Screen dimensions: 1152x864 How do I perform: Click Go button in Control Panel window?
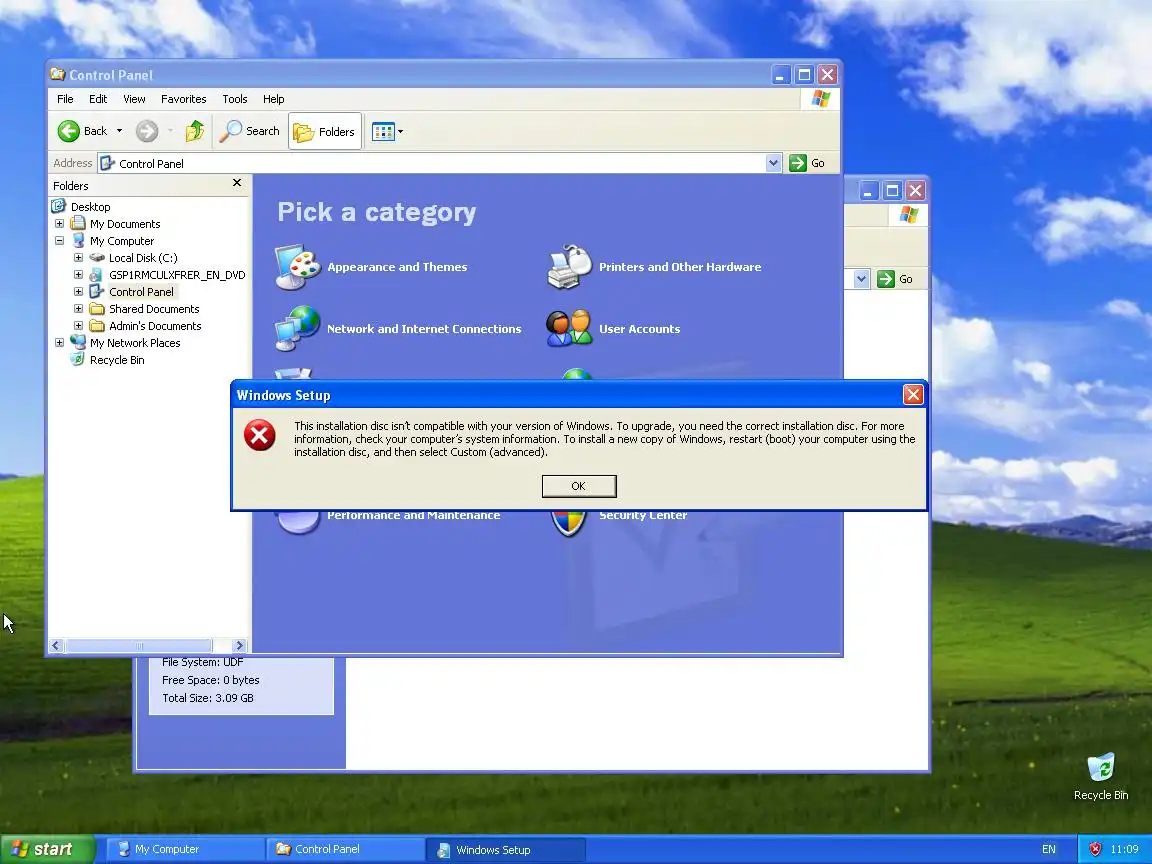click(807, 163)
